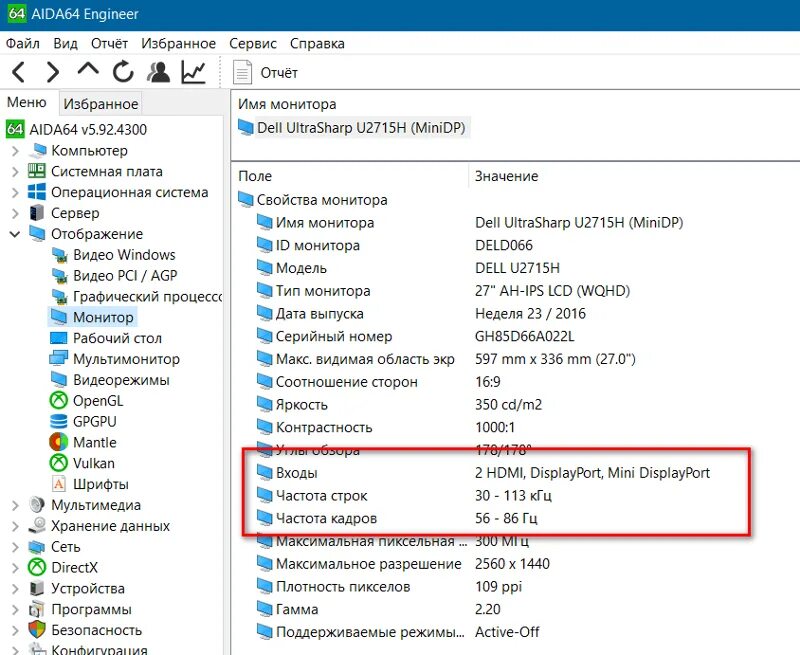Click the Системная плата motherboard icon

37,171
